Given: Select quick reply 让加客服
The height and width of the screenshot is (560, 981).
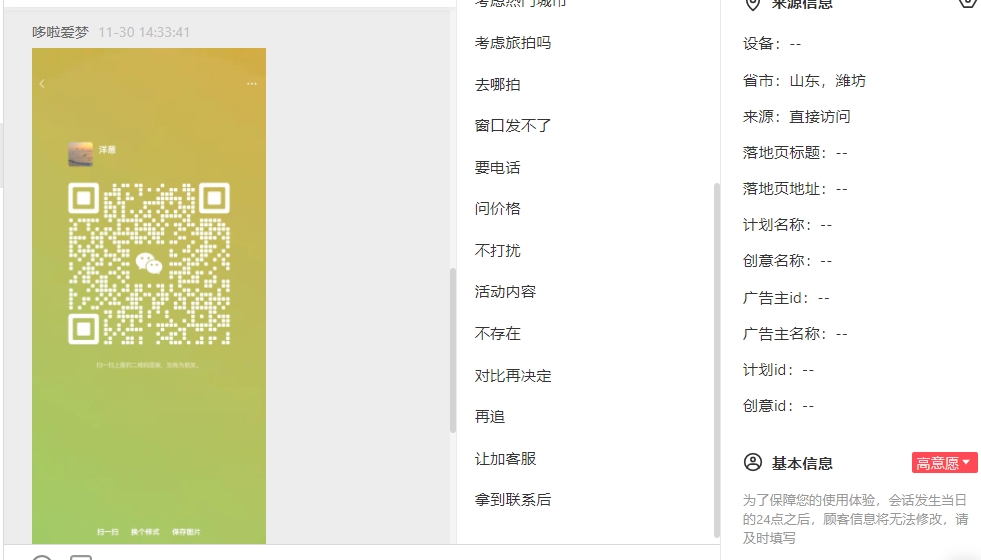Looking at the screenshot, I should 506,459.
